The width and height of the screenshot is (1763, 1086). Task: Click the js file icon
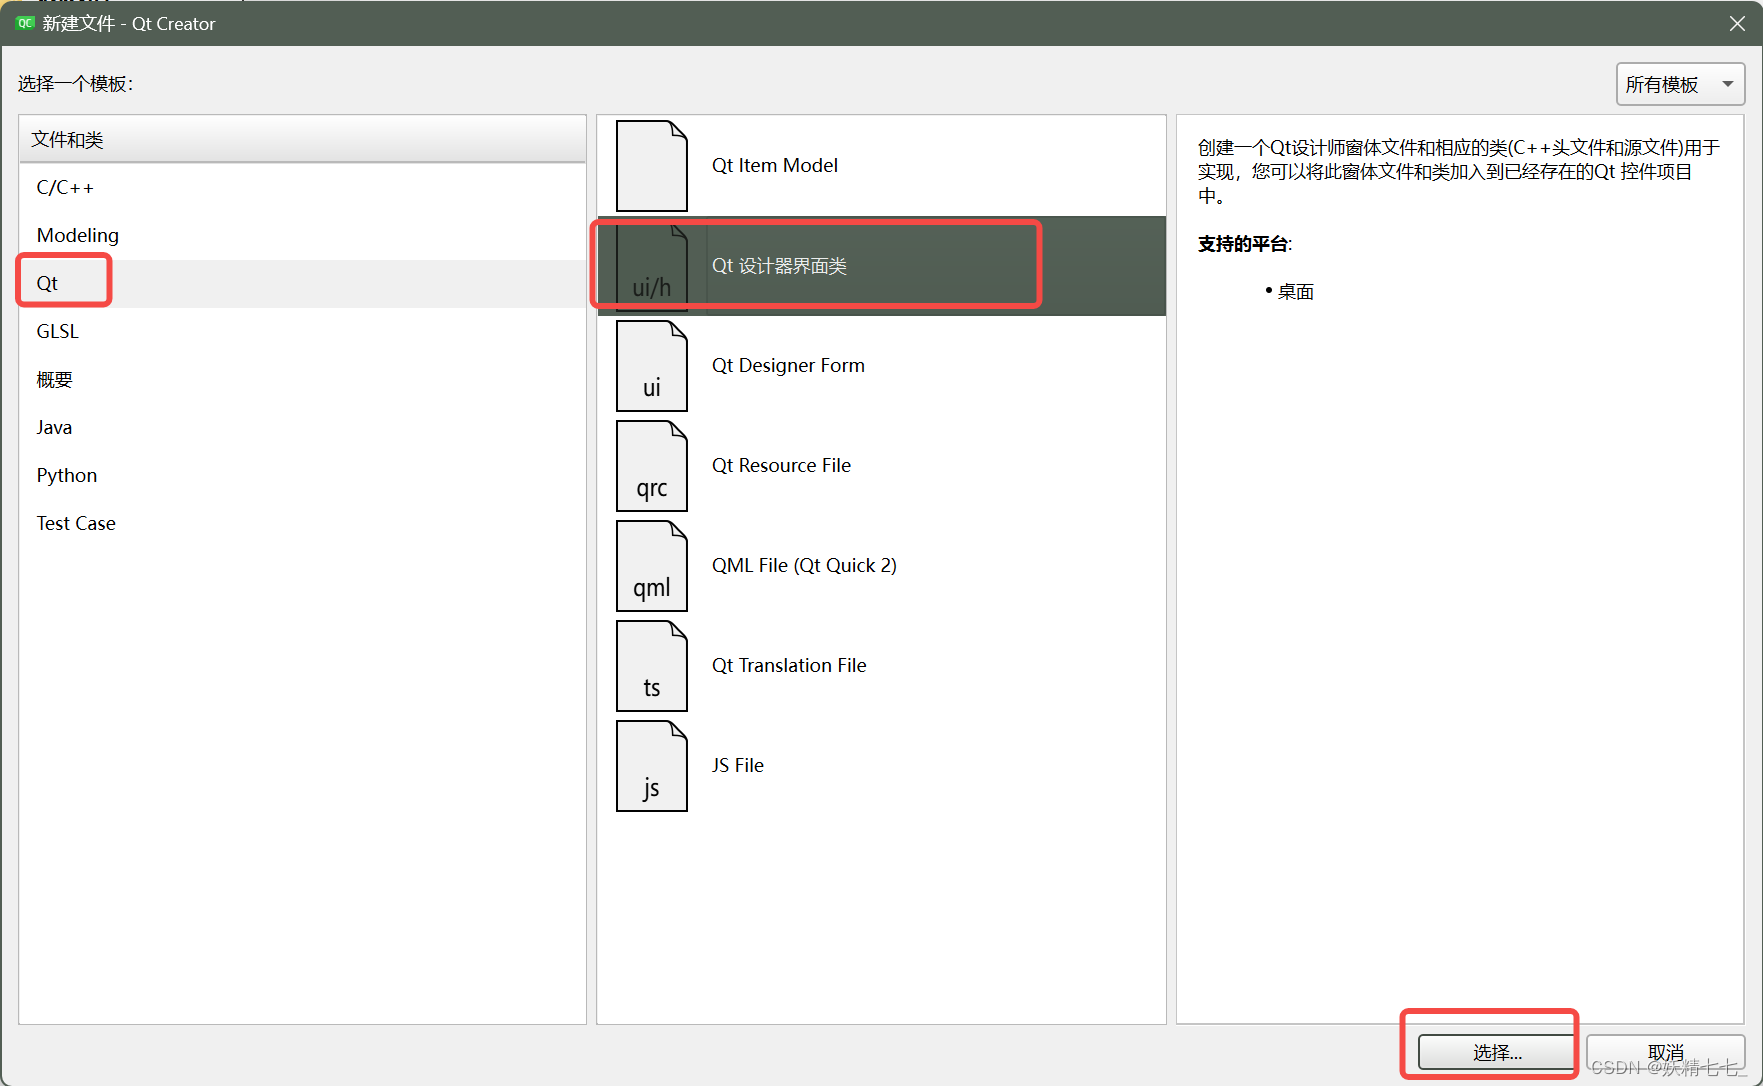click(x=652, y=766)
